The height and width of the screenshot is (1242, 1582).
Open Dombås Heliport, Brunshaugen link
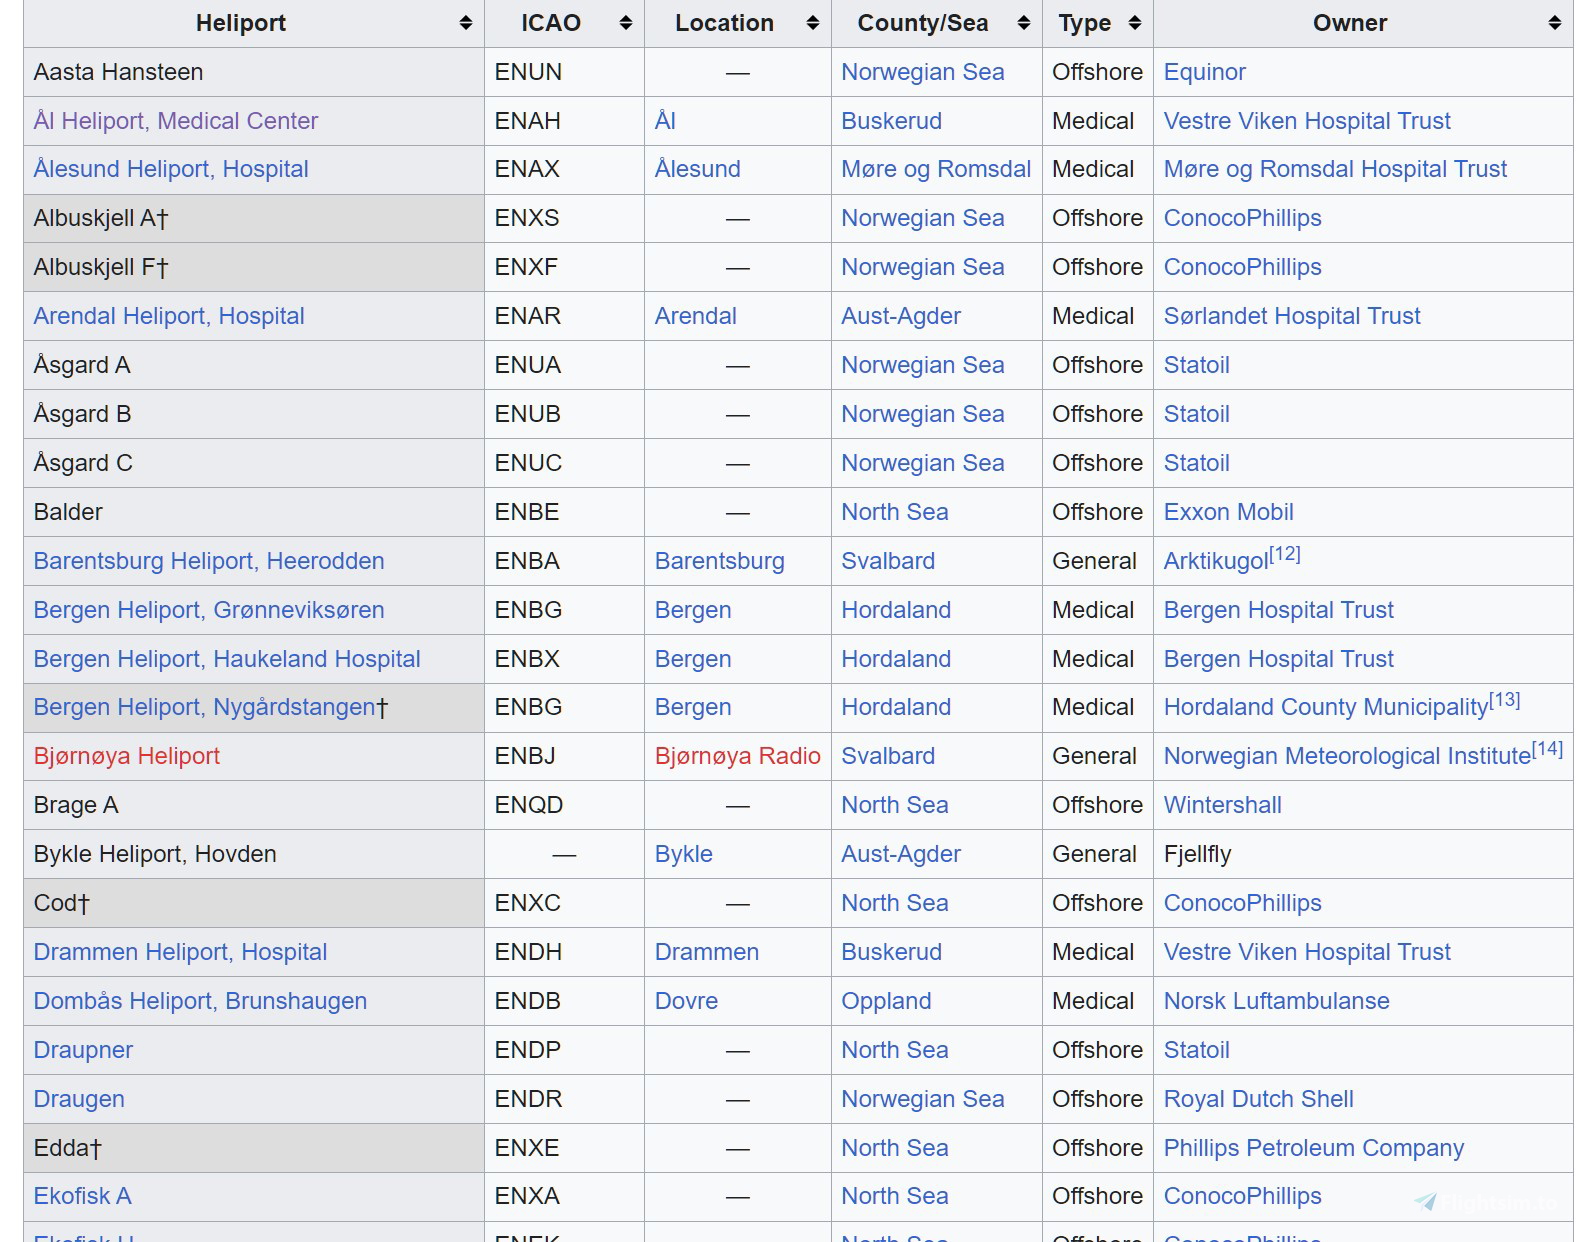(x=200, y=1001)
